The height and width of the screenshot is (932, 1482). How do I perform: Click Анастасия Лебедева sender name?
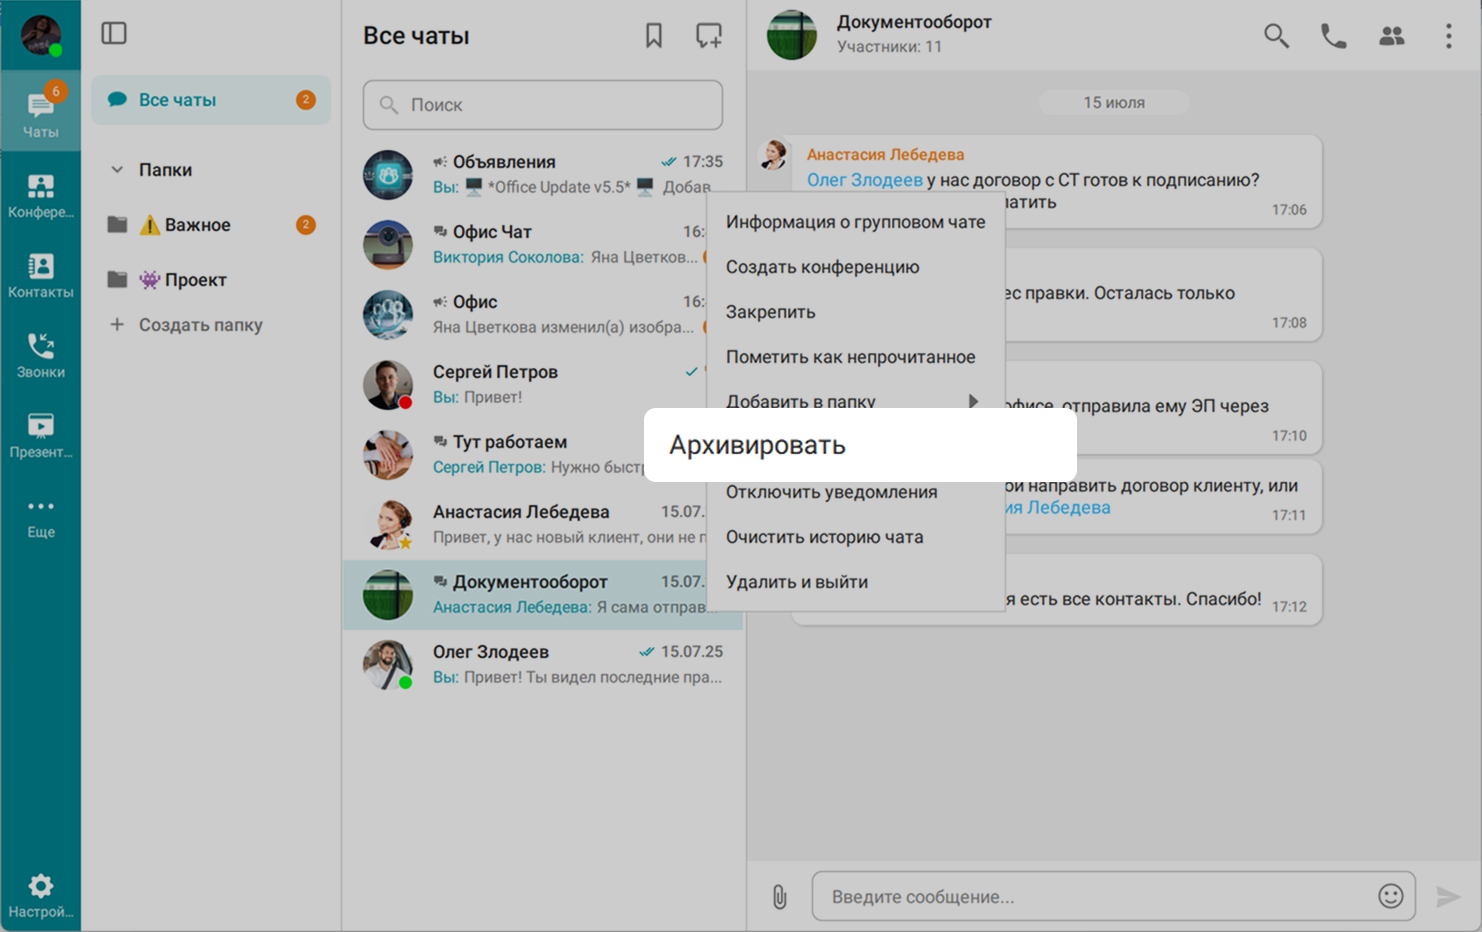885,154
